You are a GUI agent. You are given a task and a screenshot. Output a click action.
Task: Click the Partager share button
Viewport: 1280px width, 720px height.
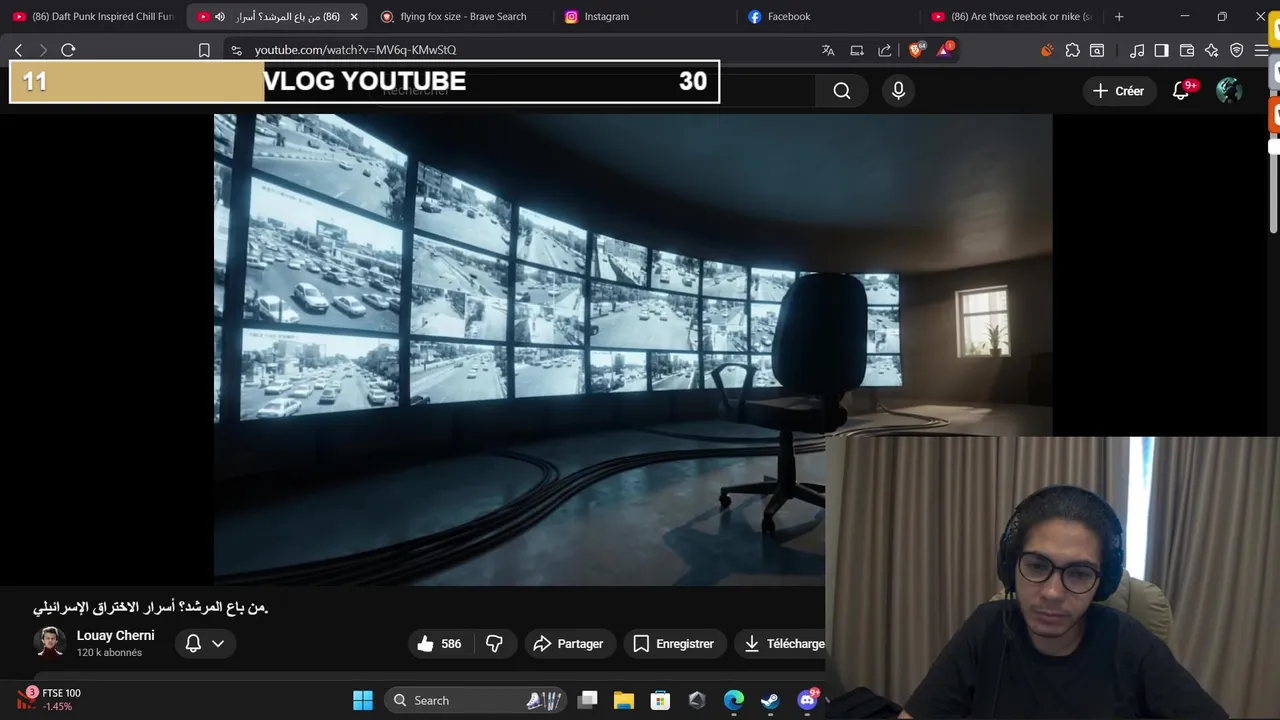(x=568, y=644)
